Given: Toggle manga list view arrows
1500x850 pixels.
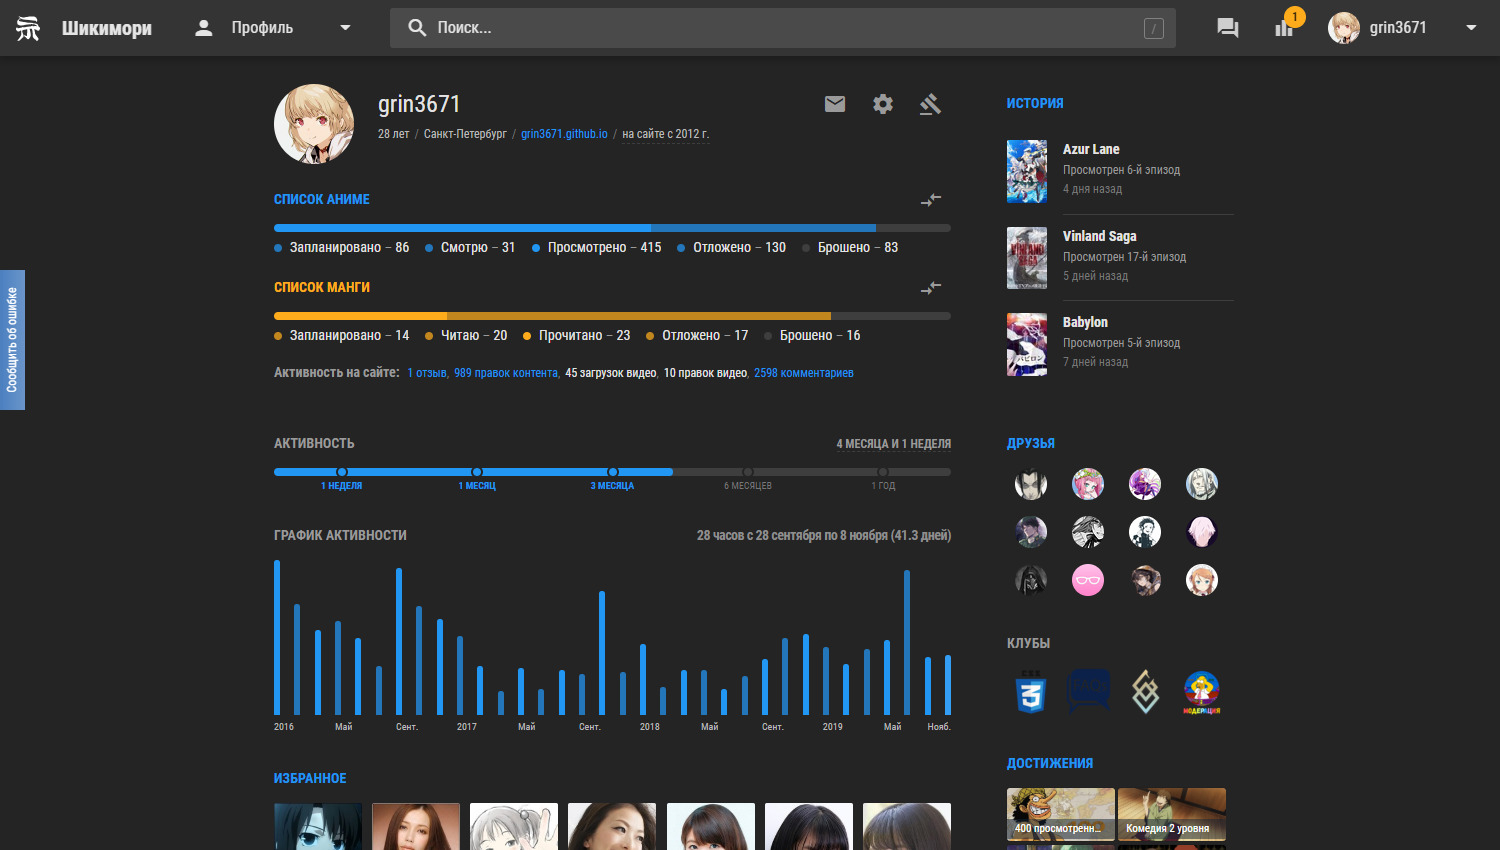Looking at the screenshot, I should (931, 288).
